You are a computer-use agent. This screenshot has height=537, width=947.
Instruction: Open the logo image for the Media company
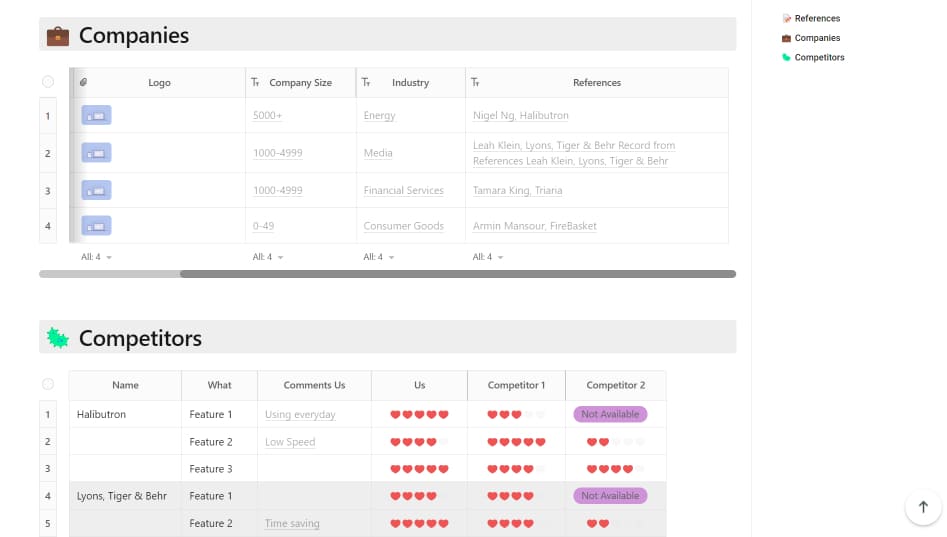tap(96, 153)
